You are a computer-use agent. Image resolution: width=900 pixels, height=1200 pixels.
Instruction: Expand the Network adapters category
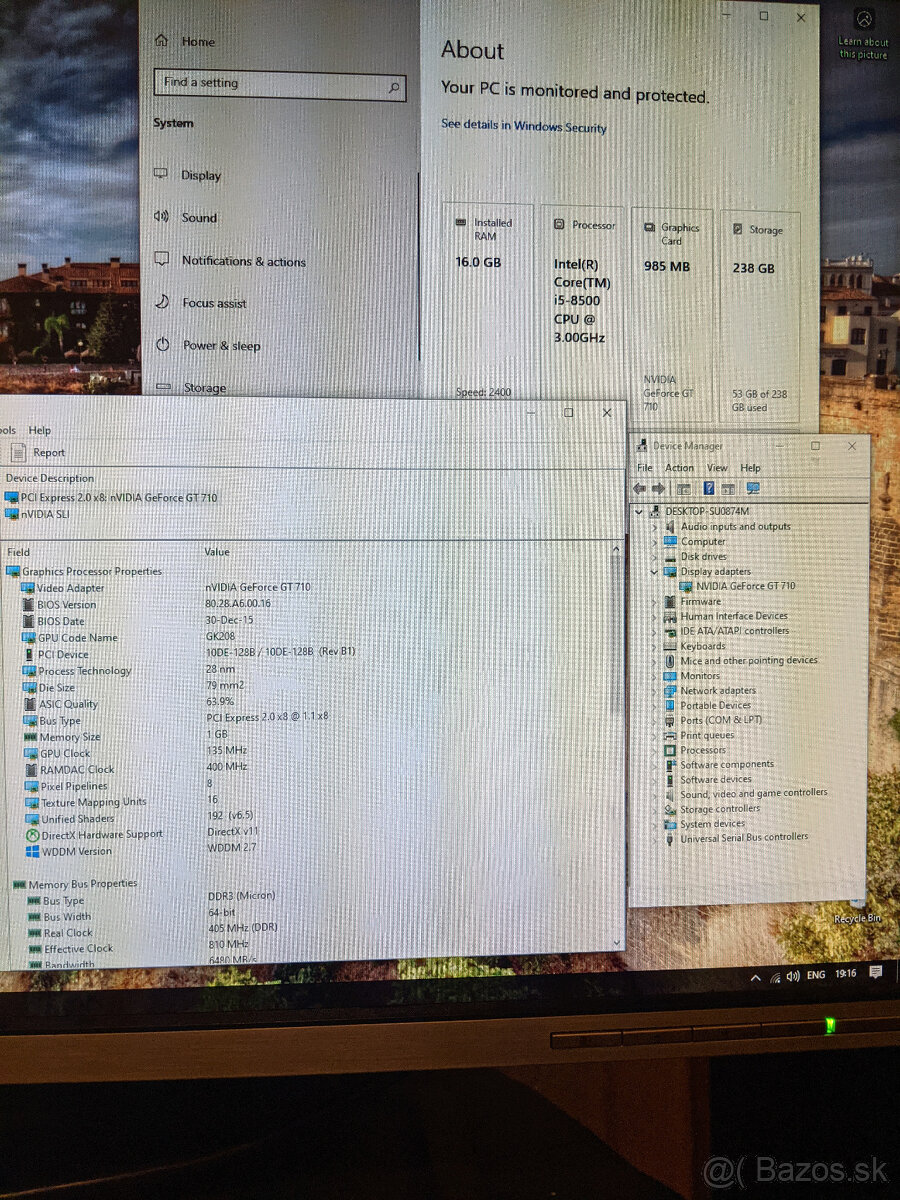(x=653, y=690)
